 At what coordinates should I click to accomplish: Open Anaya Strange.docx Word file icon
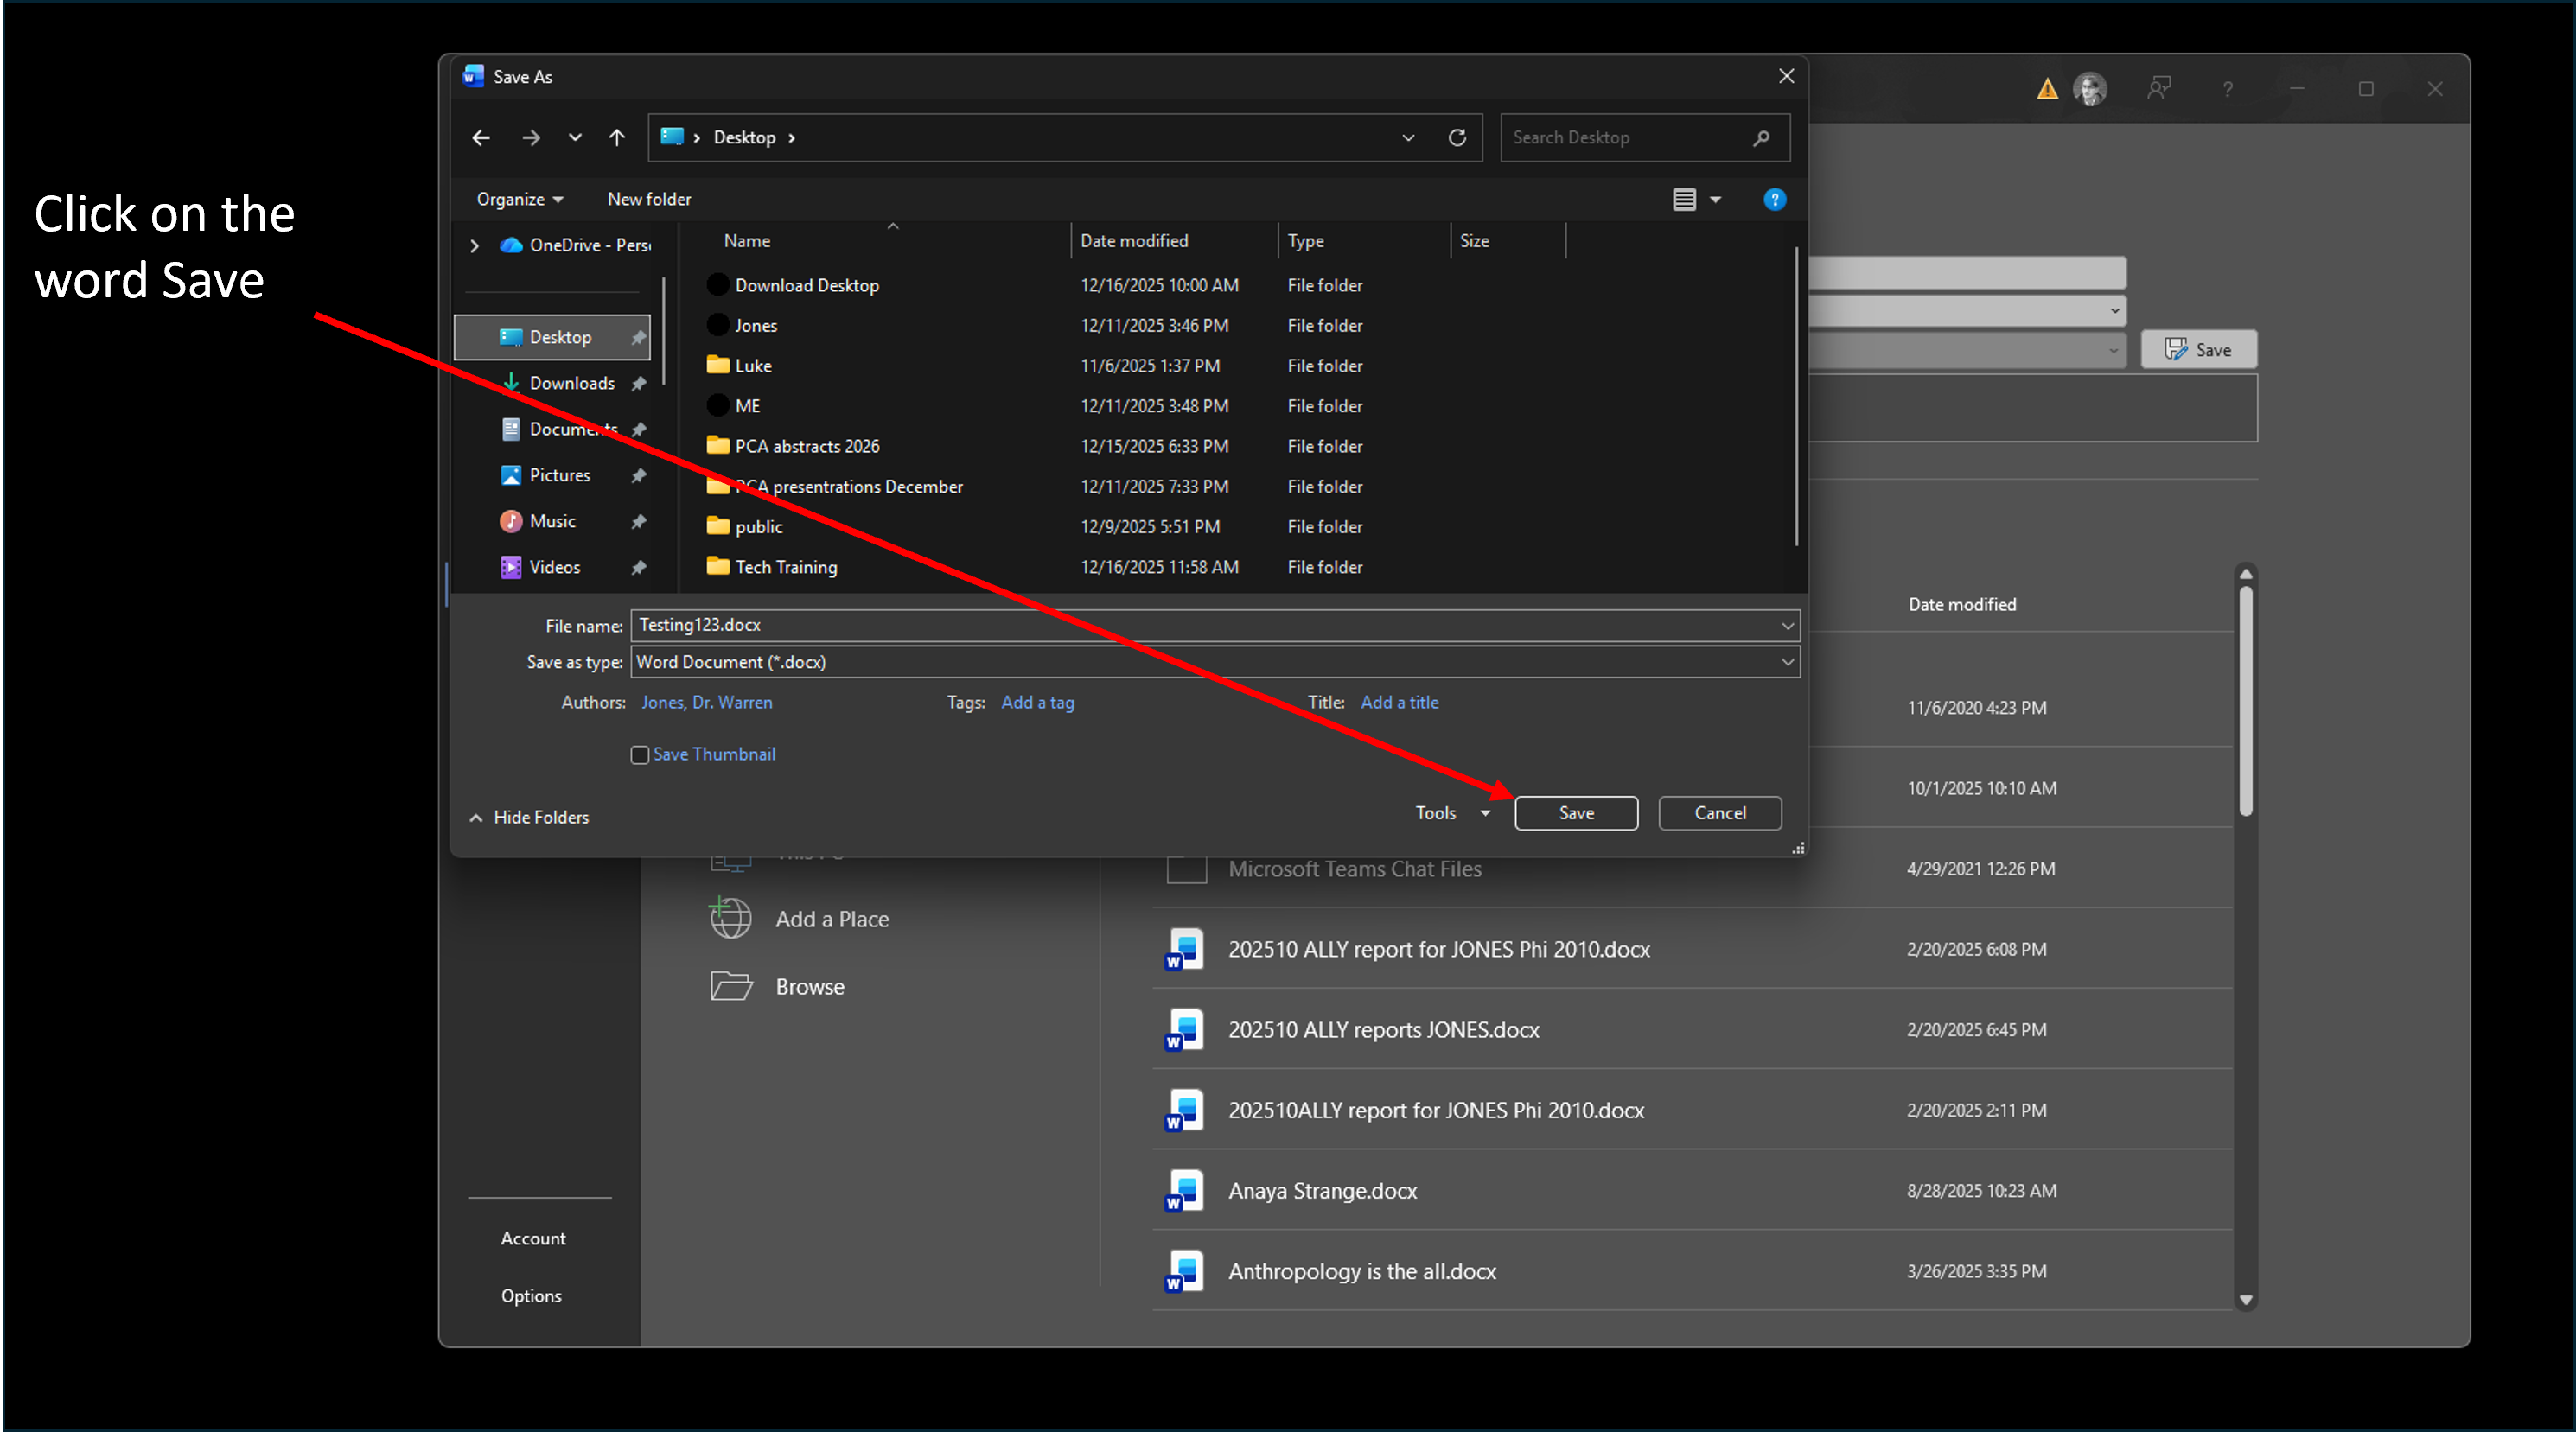(1184, 1190)
